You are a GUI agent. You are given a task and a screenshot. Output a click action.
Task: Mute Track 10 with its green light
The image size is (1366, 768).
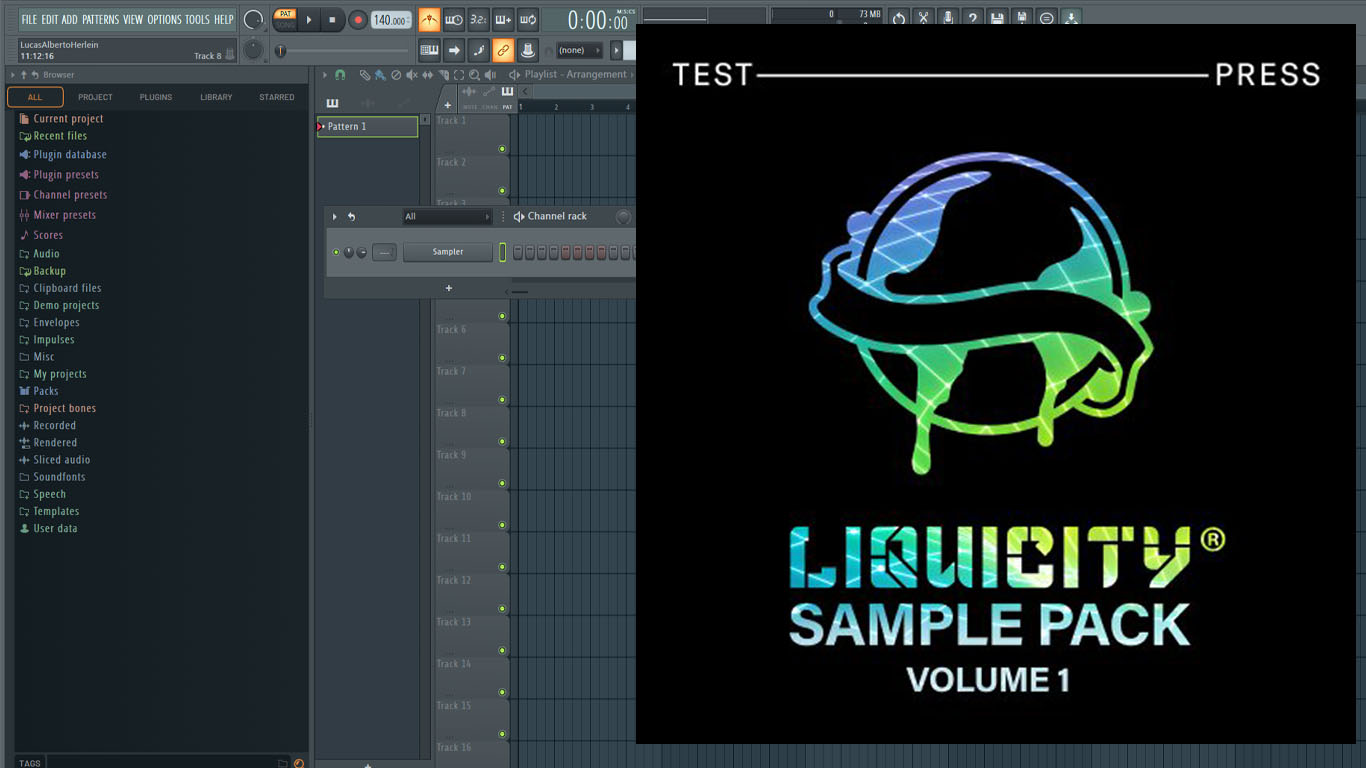click(x=502, y=525)
